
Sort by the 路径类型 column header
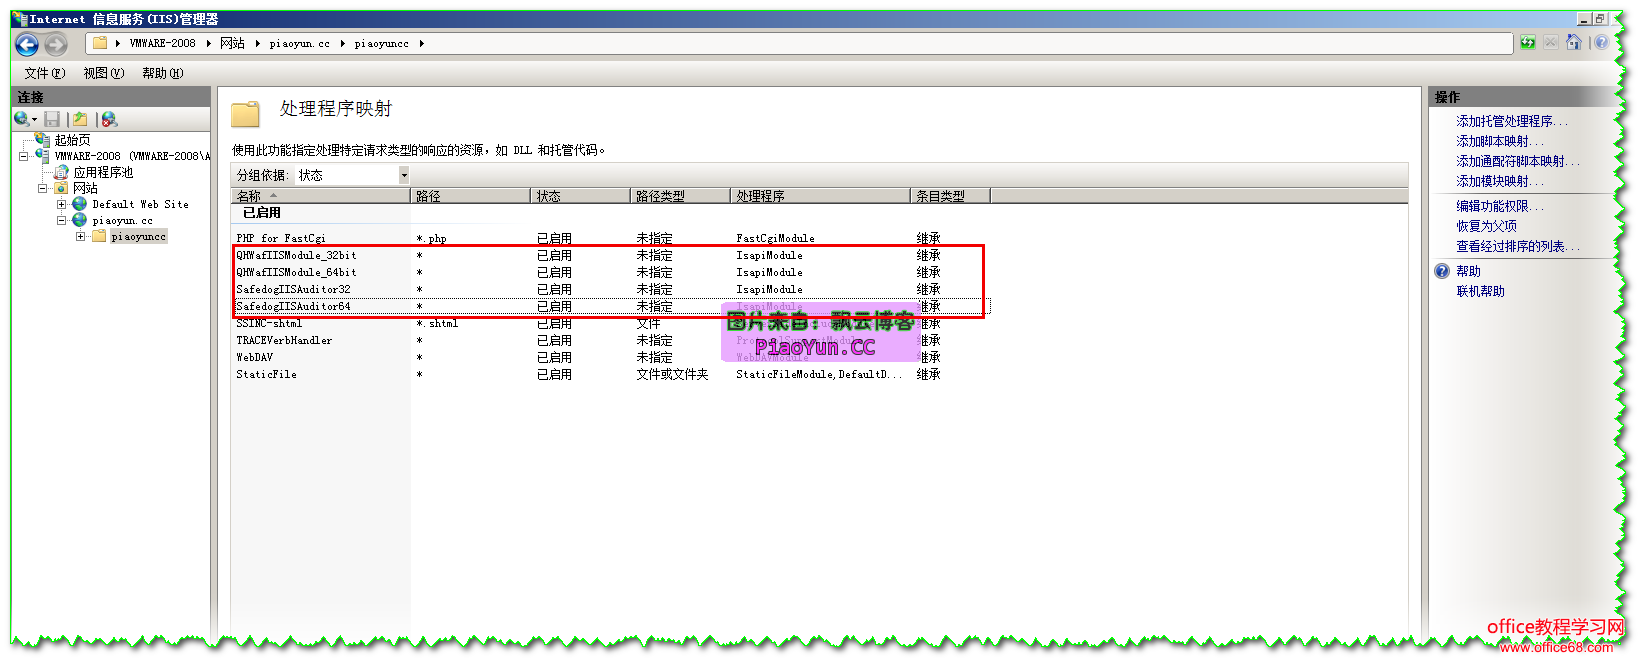681,196
